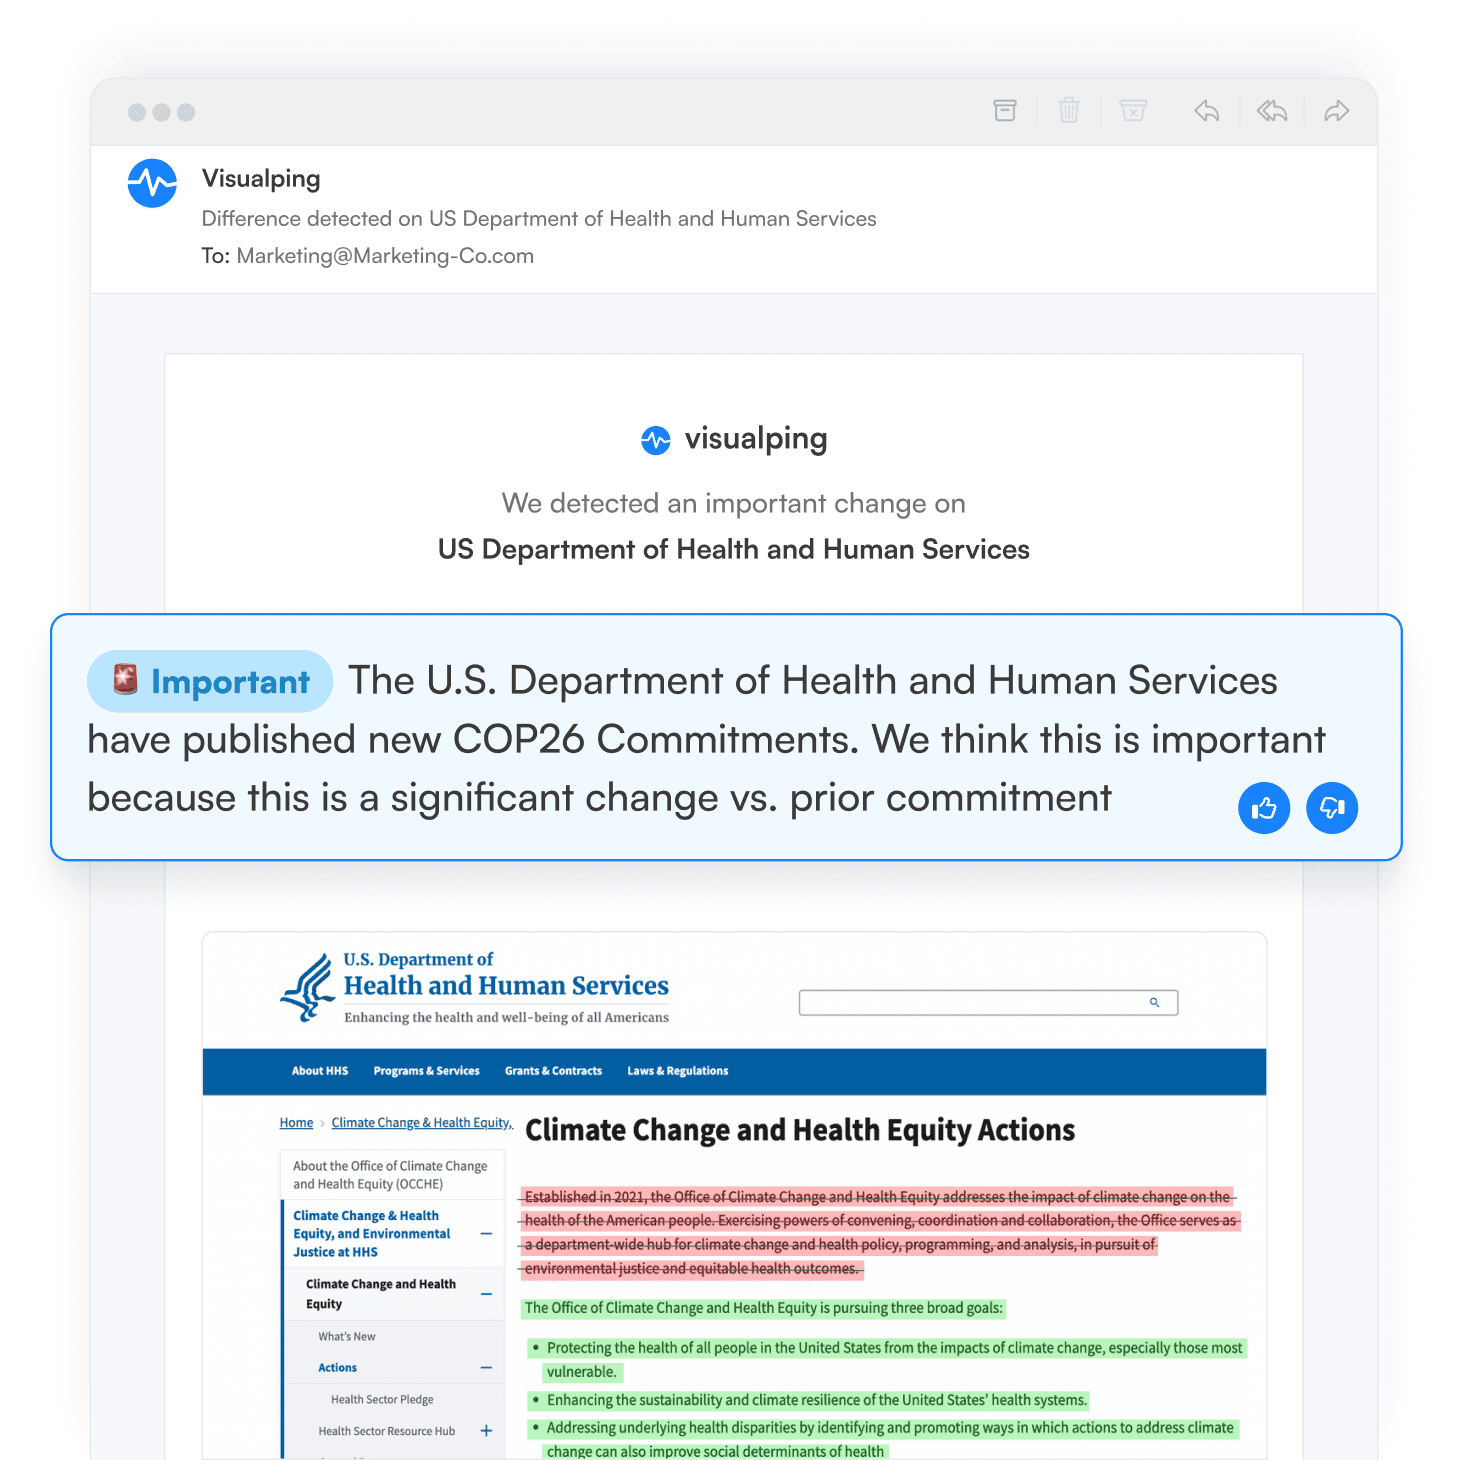Click the HHS eagle logo
Image resolution: width=1460 pixels, height=1460 pixels.
coord(307,988)
